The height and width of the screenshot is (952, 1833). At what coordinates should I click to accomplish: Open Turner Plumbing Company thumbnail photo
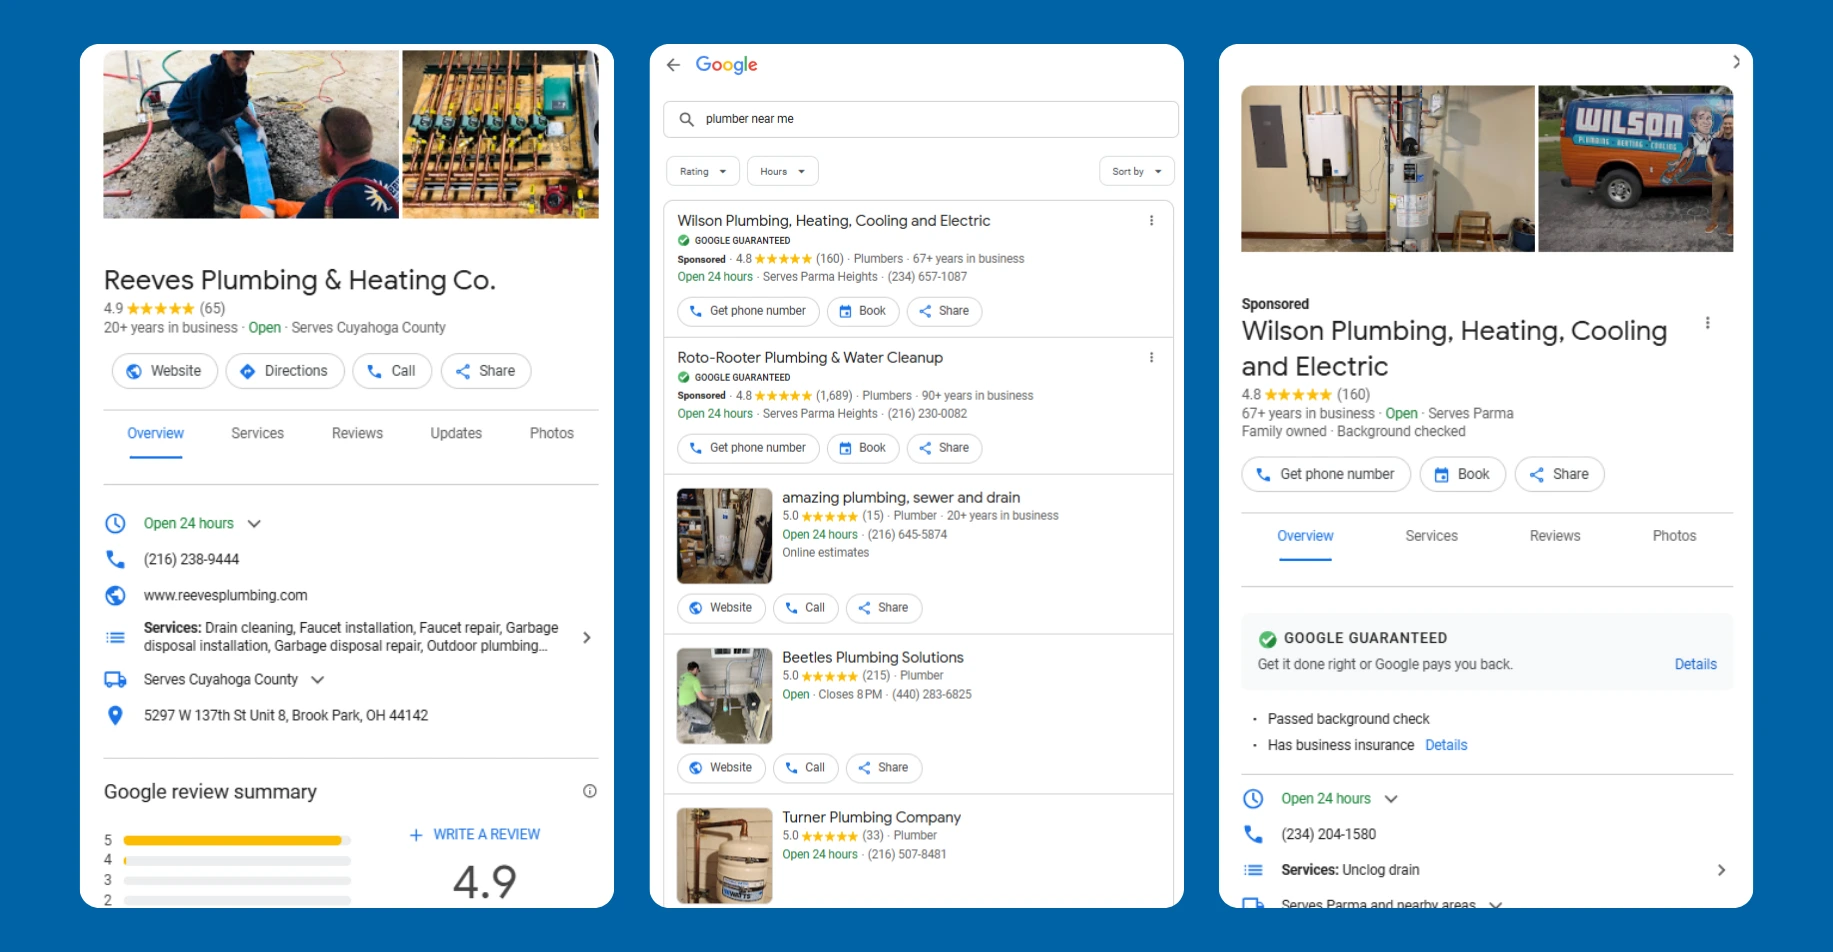click(725, 856)
